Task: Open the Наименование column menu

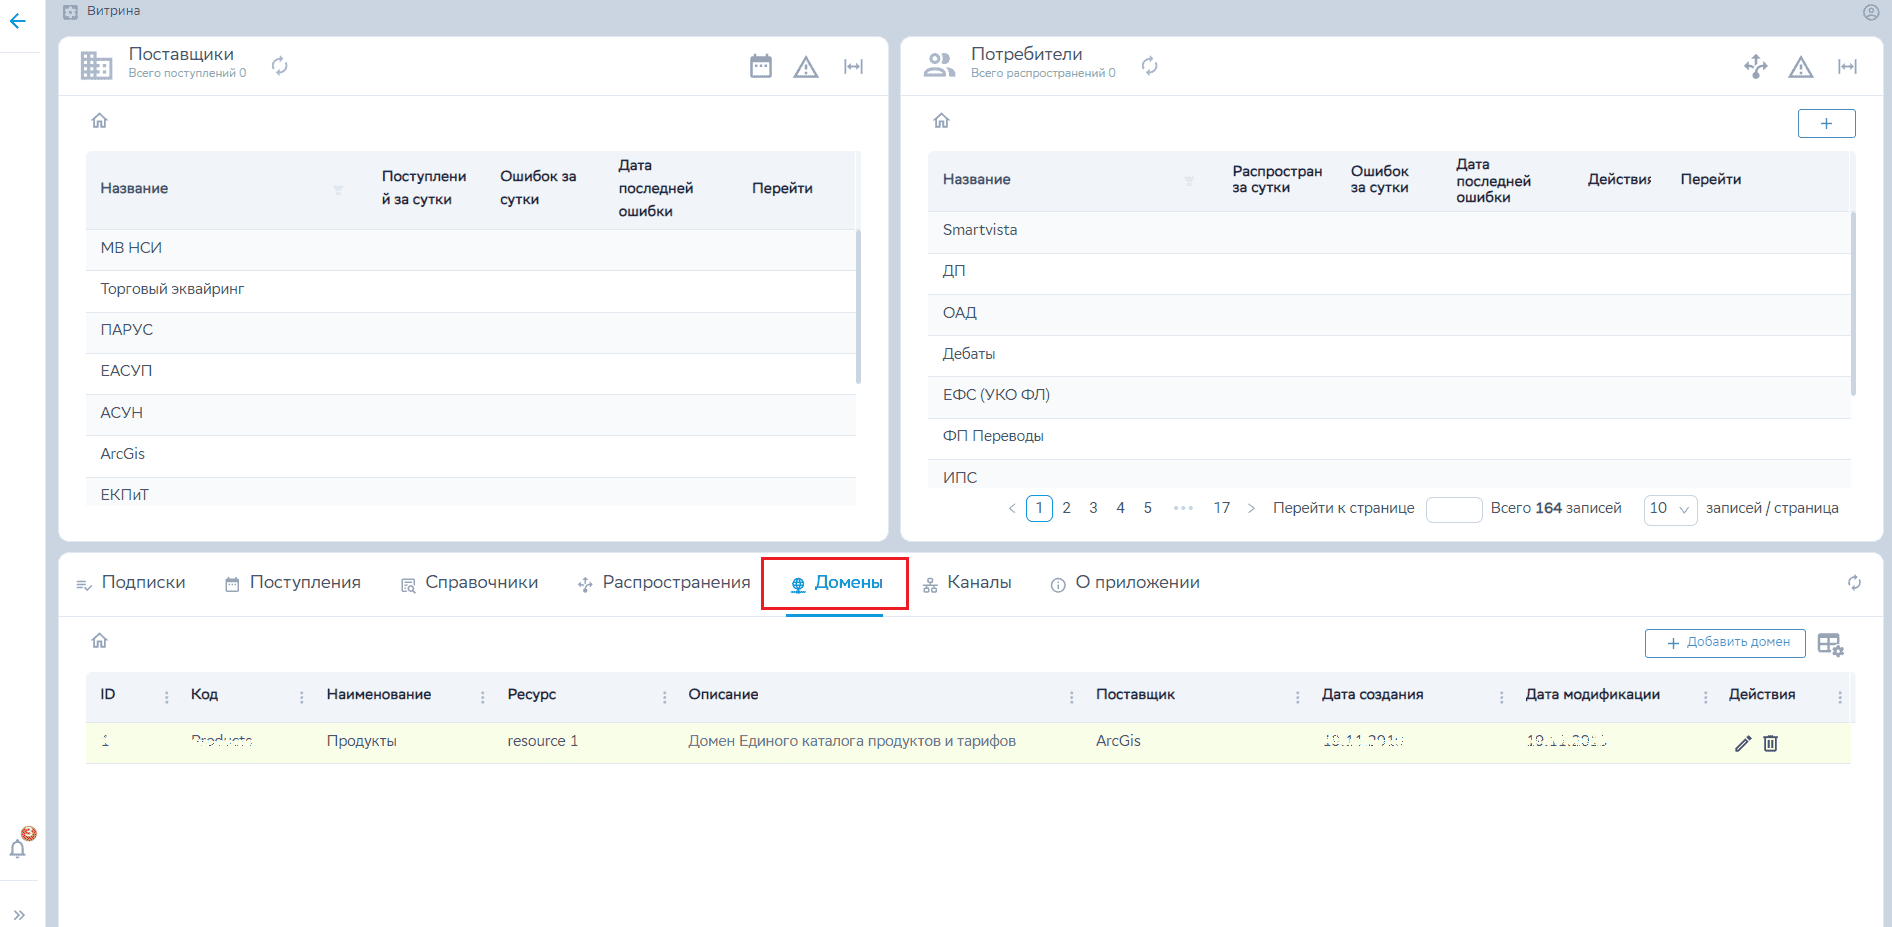Action: [482, 697]
